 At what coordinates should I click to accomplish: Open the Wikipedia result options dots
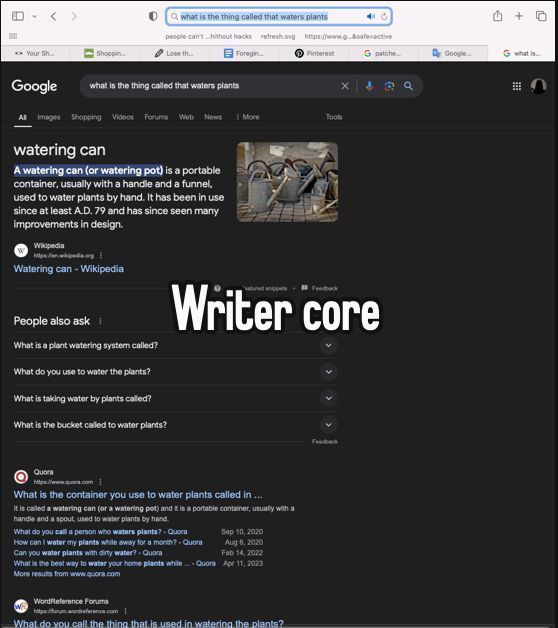coord(101,255)
